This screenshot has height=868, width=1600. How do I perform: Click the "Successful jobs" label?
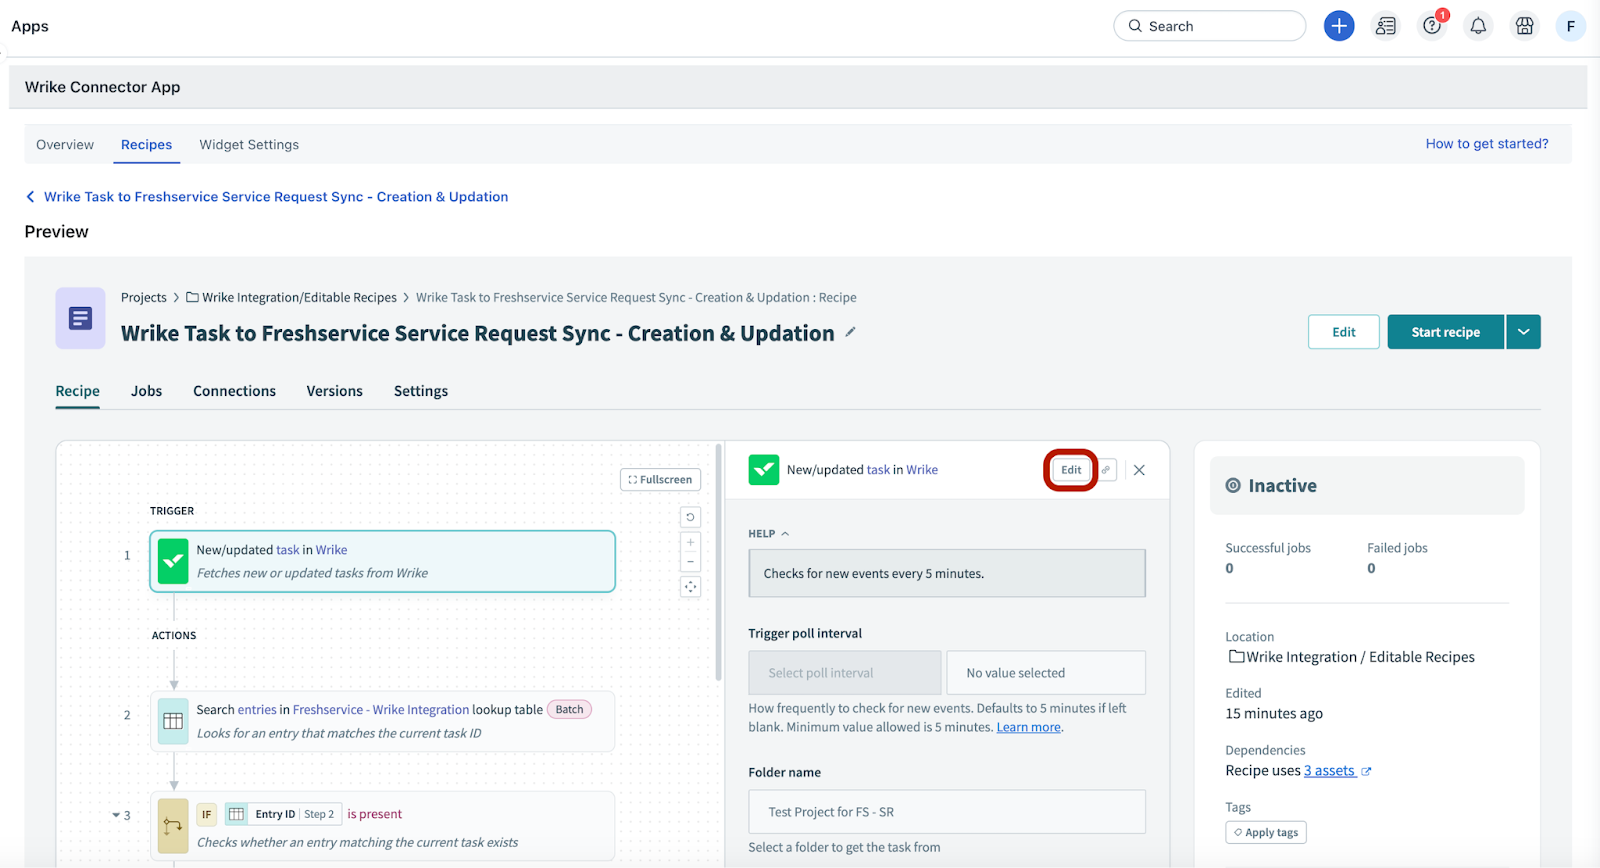coord(1268,548)
